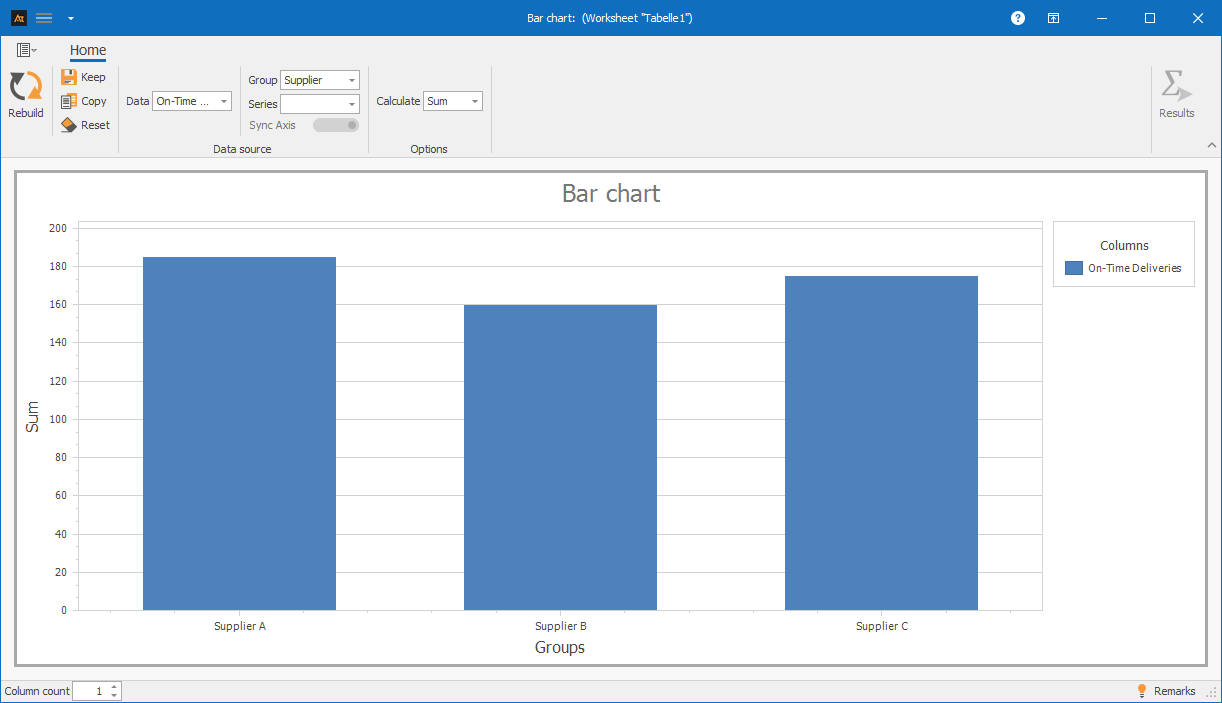The image size is (1222, 703).
Task: Open the application menu button left of Home
Action: (x=26, y=50)
